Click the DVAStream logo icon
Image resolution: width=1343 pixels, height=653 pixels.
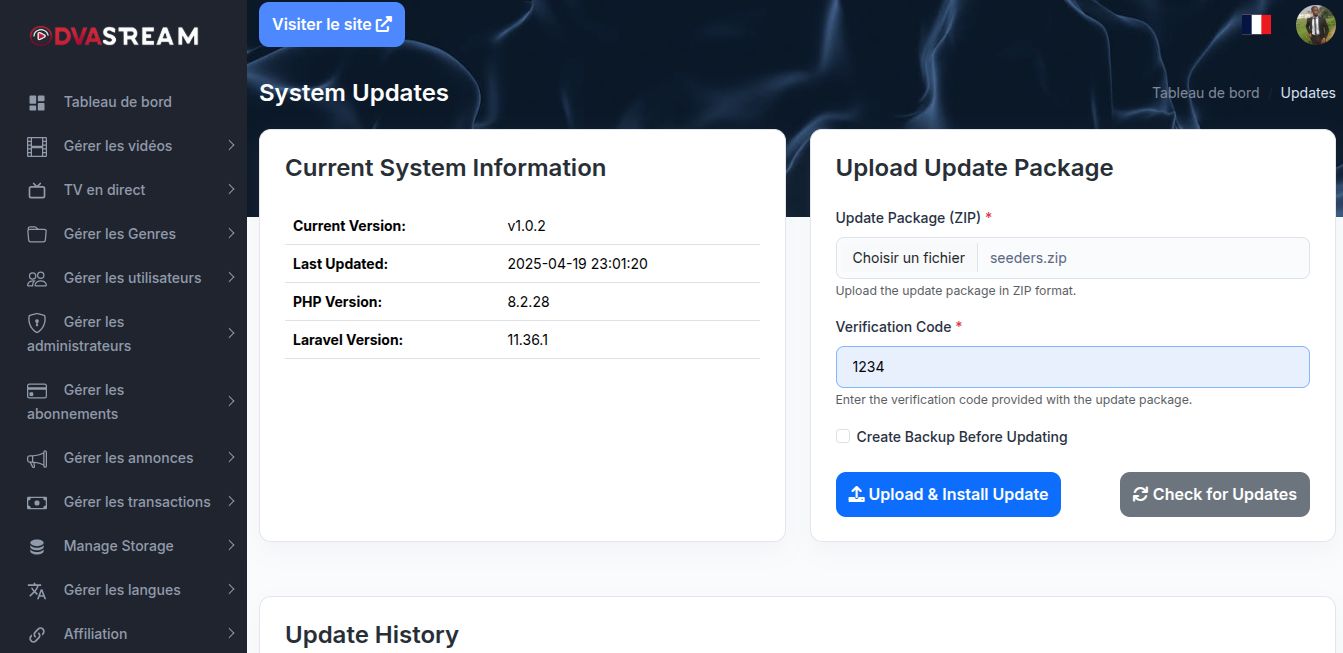41,36
